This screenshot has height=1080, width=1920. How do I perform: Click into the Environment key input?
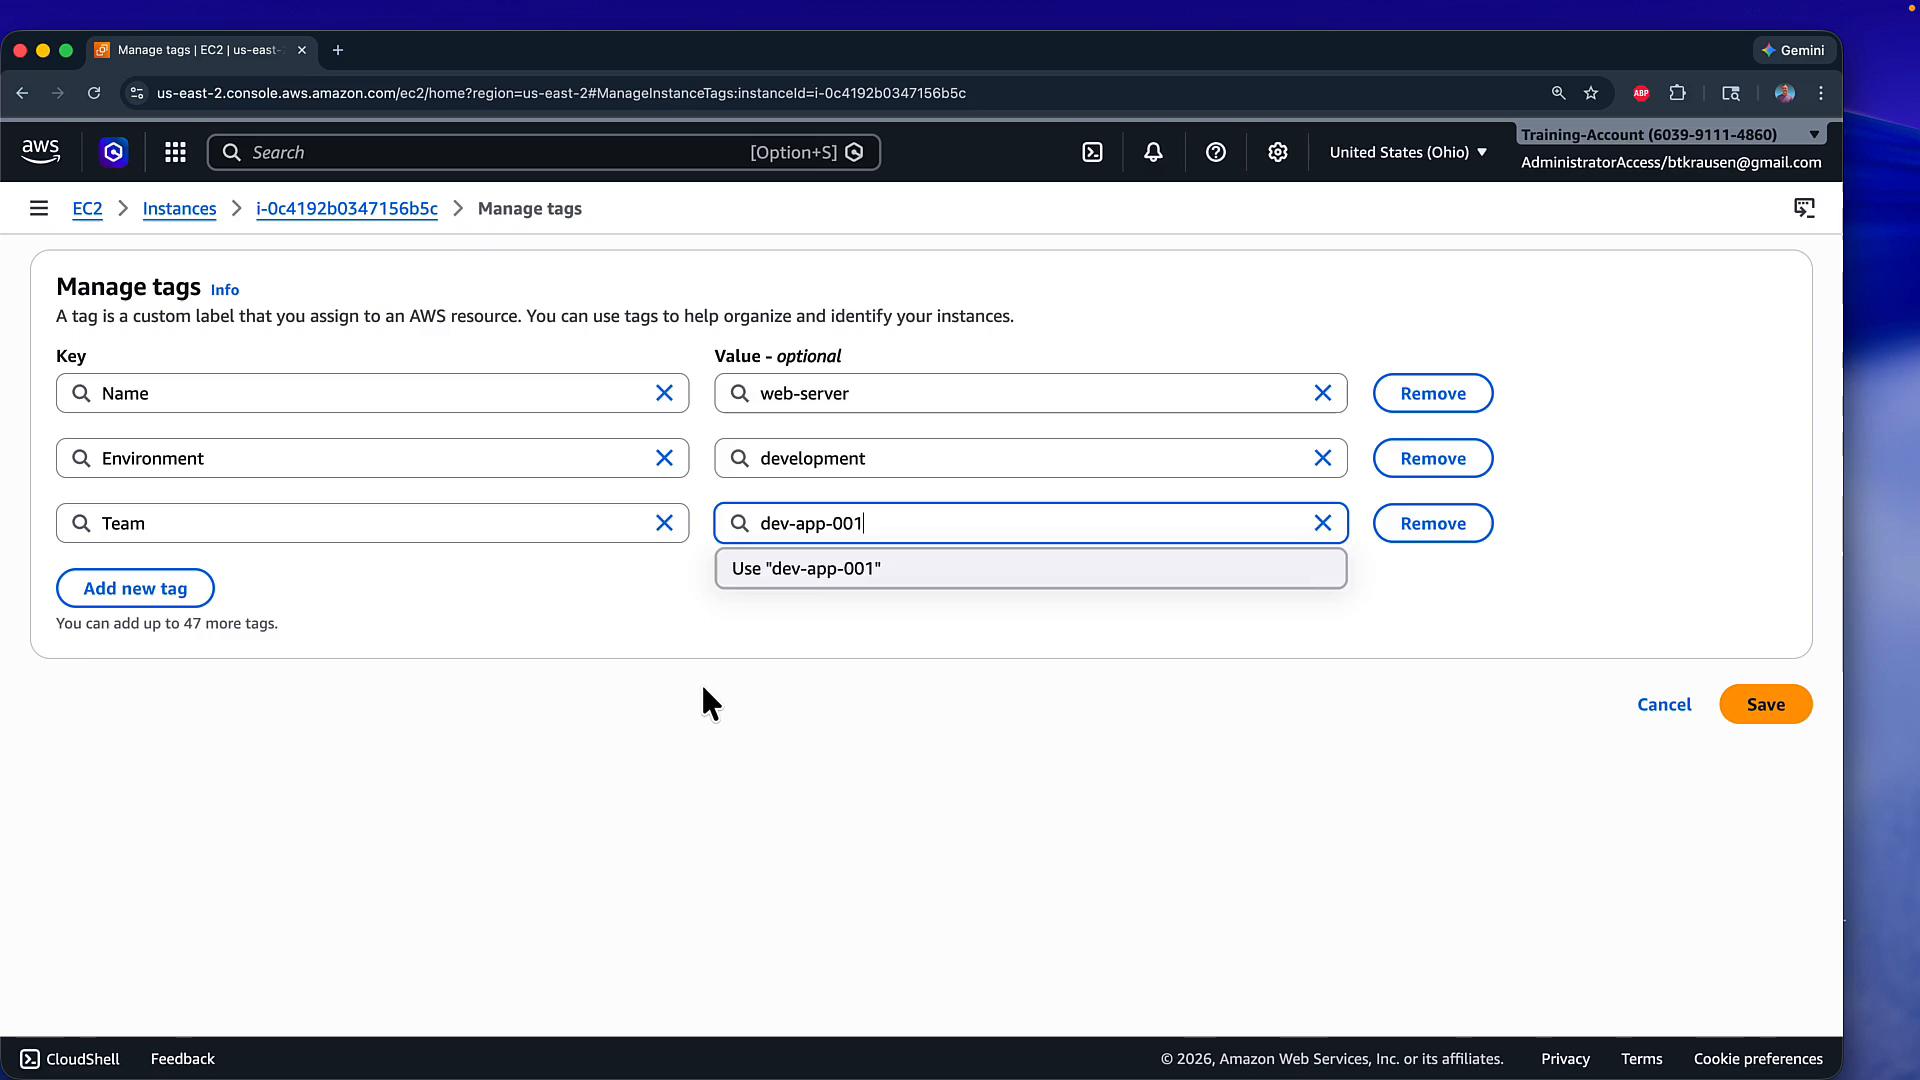pyautogui.click(x=373, y=458)
